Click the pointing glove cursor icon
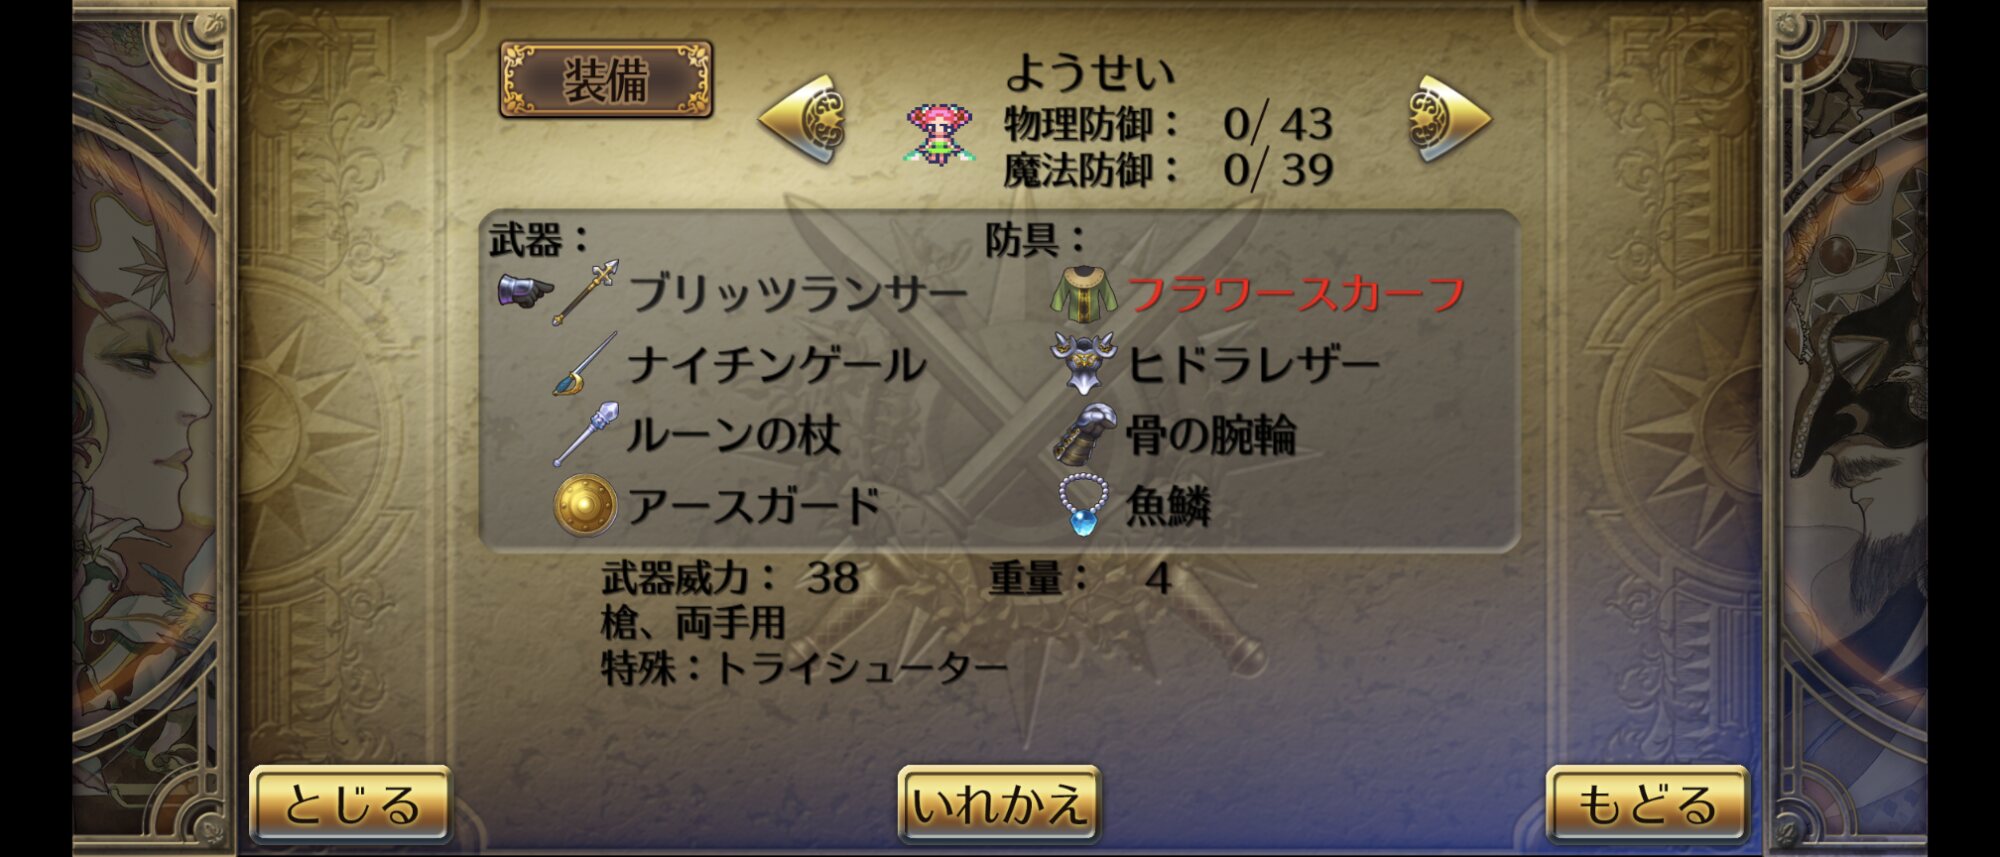This screenshot has height=857, width=2000. pos(525,291)
